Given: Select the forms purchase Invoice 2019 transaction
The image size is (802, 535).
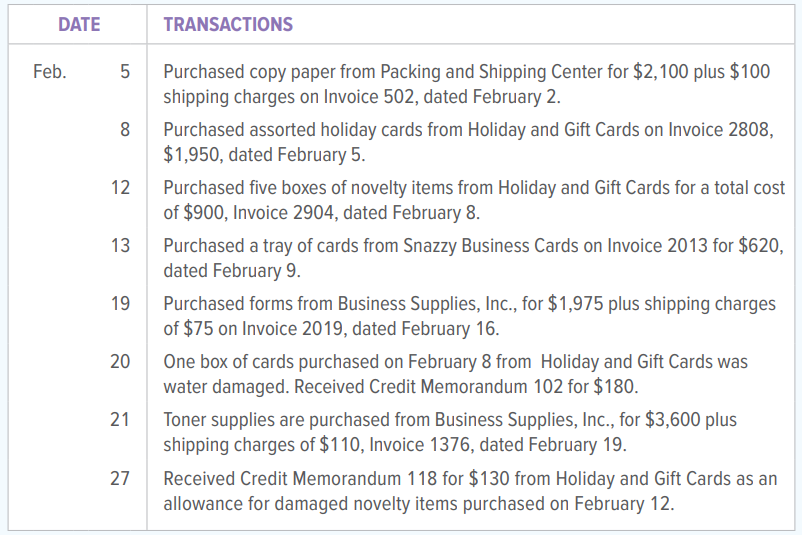Looking at the screenshot, I should tap(470, 316).
